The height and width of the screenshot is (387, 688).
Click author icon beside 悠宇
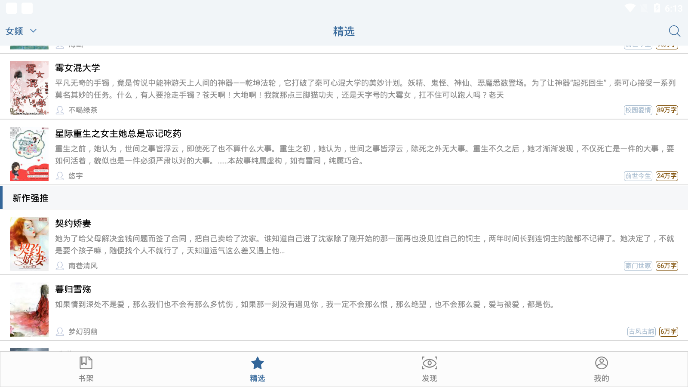click(60, 176)
